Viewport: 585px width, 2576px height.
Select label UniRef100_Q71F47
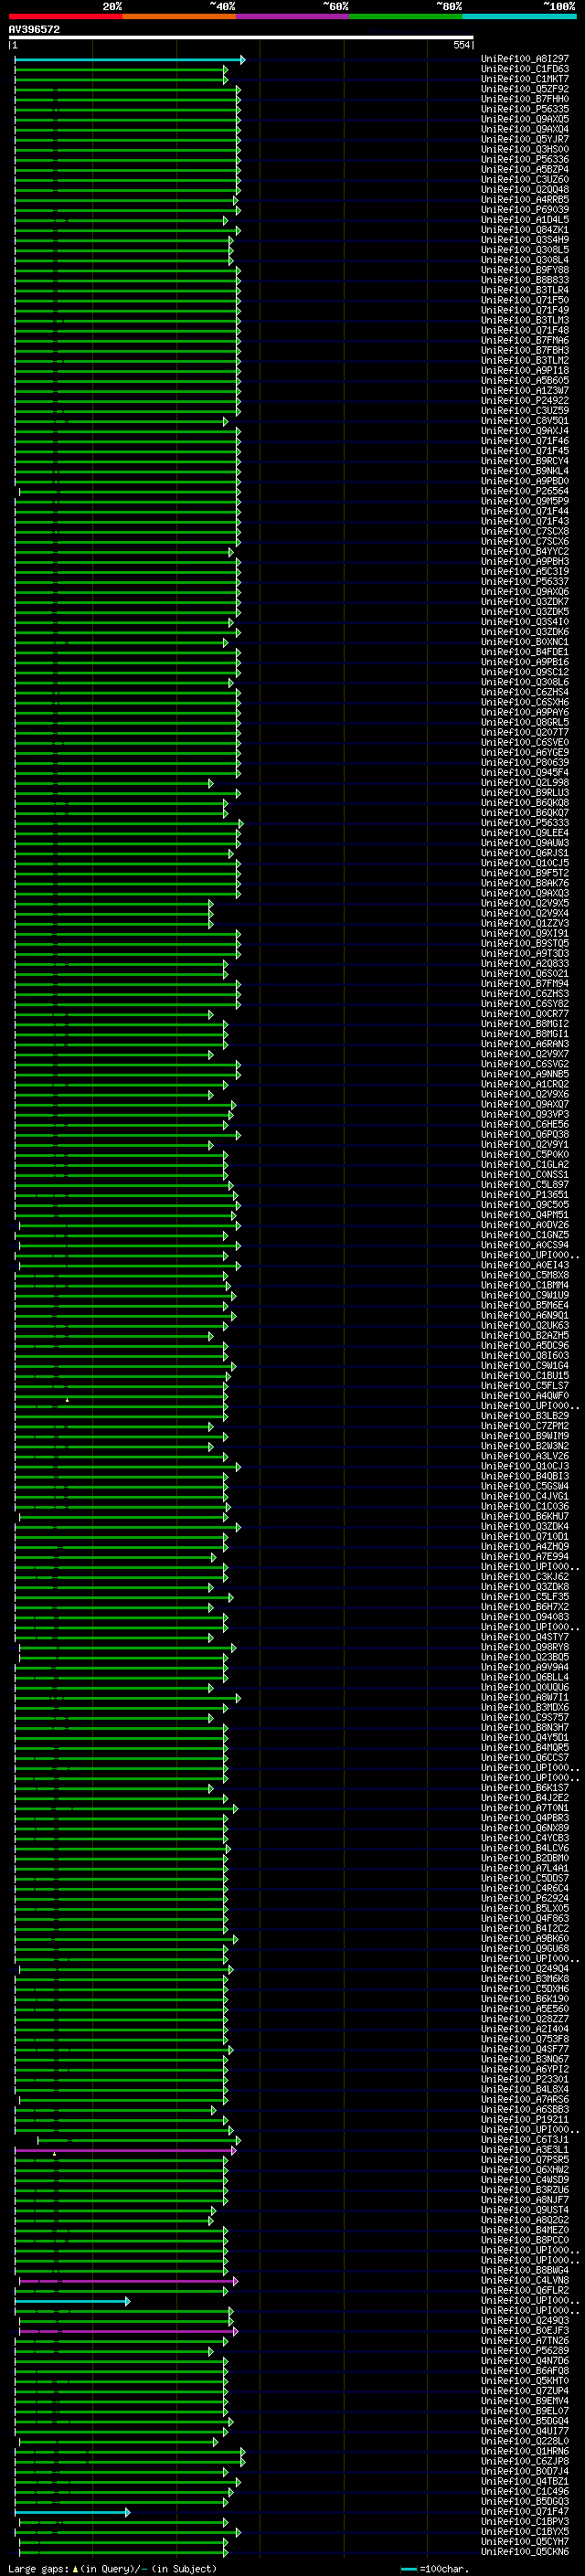click(x=525, y=2512)
